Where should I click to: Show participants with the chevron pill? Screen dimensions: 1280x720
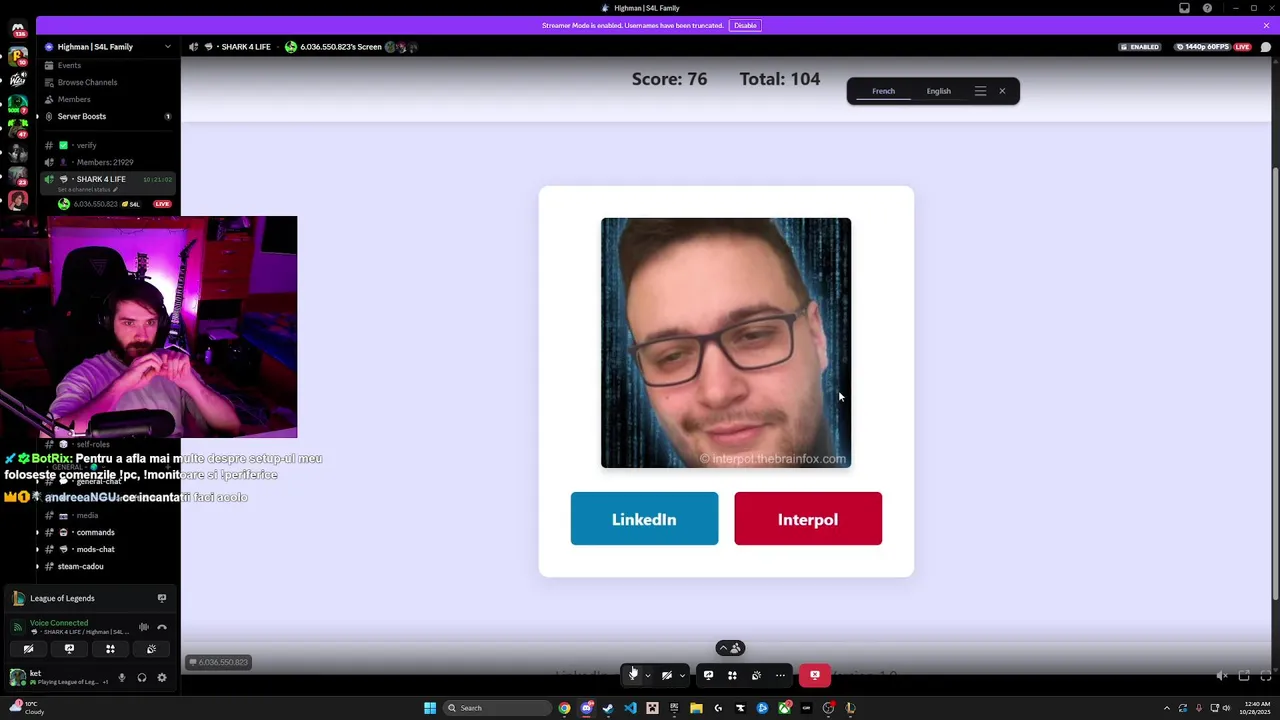click(x=730, y=648)
